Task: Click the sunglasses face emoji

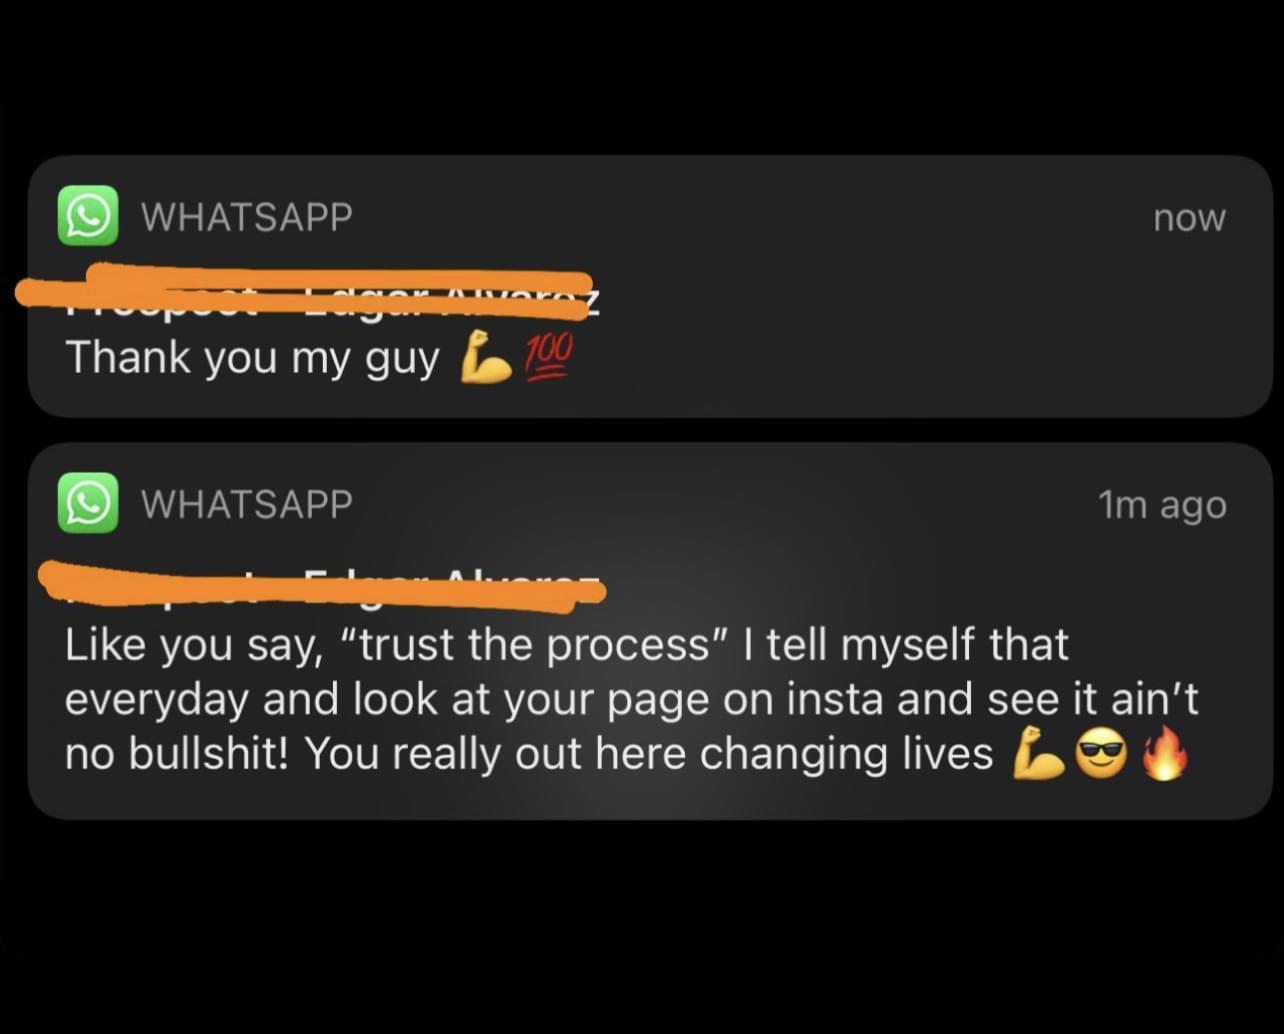Action: point(1099,753)
